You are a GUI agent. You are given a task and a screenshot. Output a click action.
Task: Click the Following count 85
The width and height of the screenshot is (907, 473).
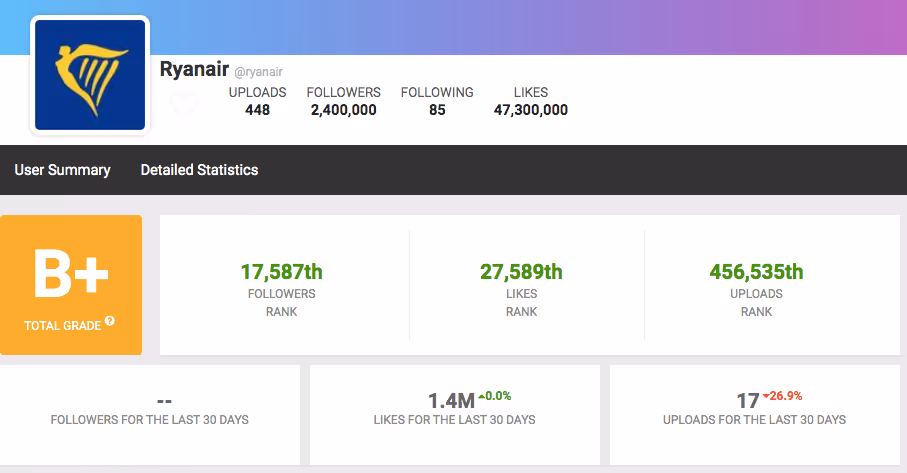[x=437, y=110]
